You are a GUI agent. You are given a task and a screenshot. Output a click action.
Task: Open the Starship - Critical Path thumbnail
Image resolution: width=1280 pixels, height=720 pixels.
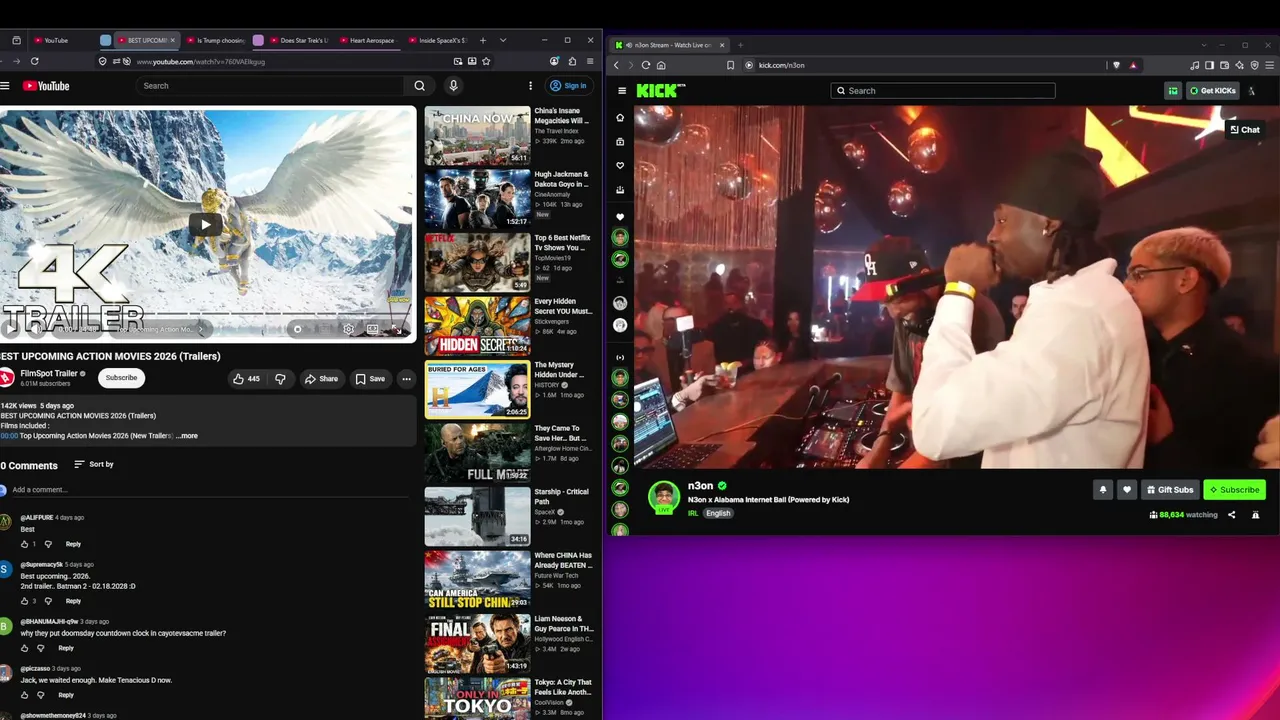[477, 516]
